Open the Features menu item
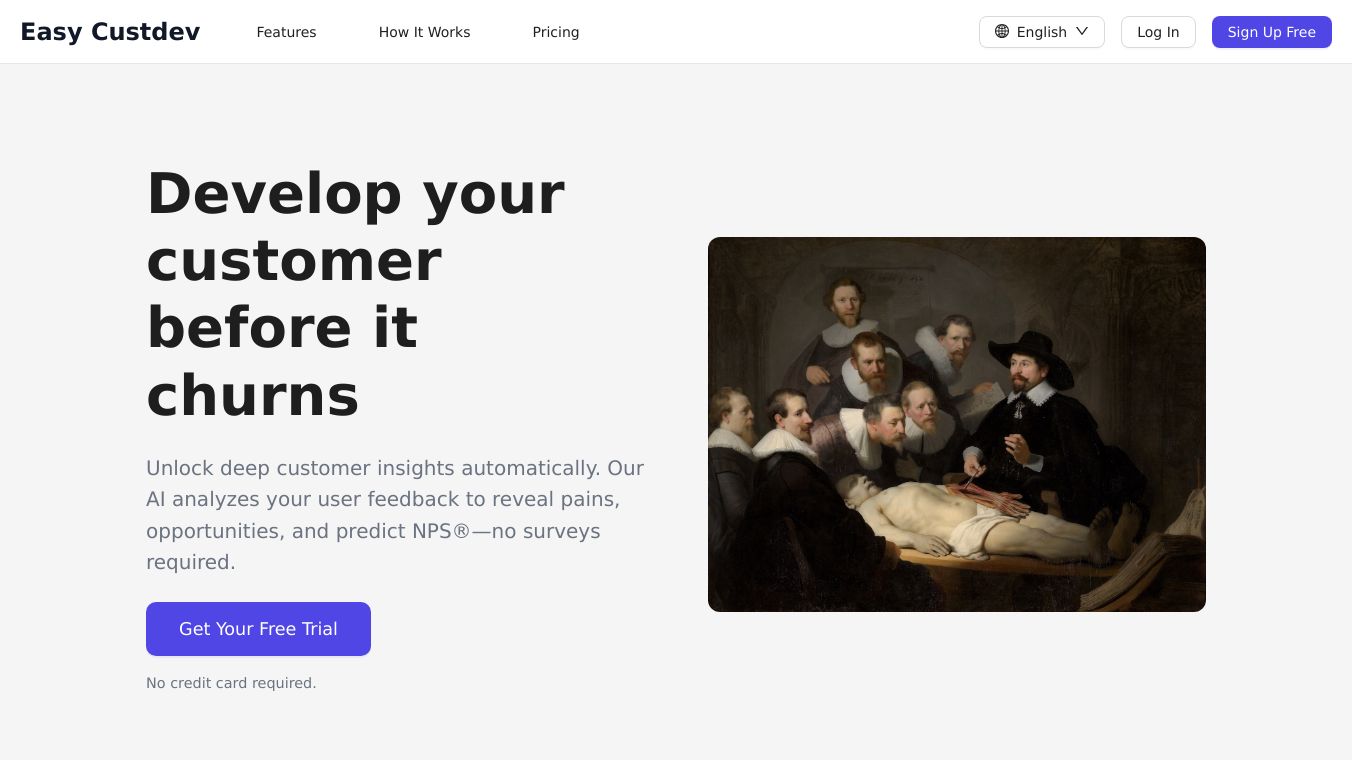Image resolution: width=1352 pixels, height=760 pixels. [286, 32]
